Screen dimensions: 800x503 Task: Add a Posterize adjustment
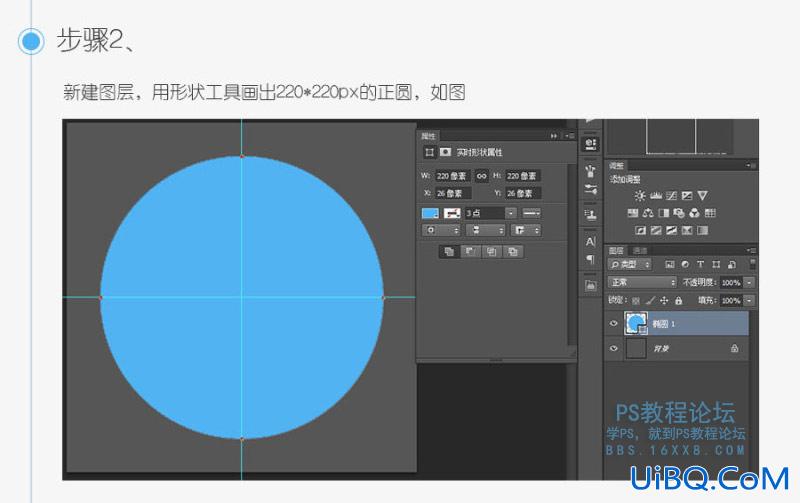[x=656, y=231]
